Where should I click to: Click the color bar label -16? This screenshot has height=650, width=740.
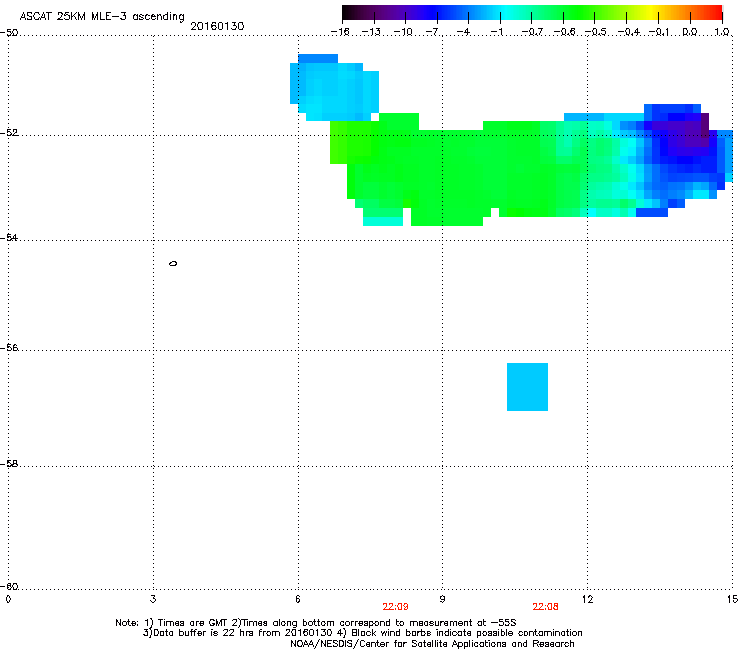(x=340, y=32)
